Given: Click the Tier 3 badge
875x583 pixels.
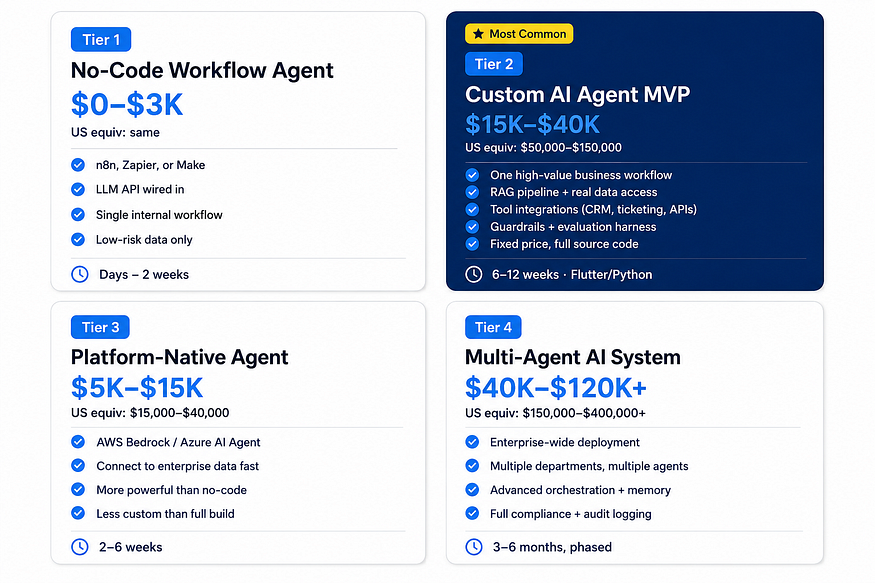Looking at the screenshot, I should tap(100, 327).
